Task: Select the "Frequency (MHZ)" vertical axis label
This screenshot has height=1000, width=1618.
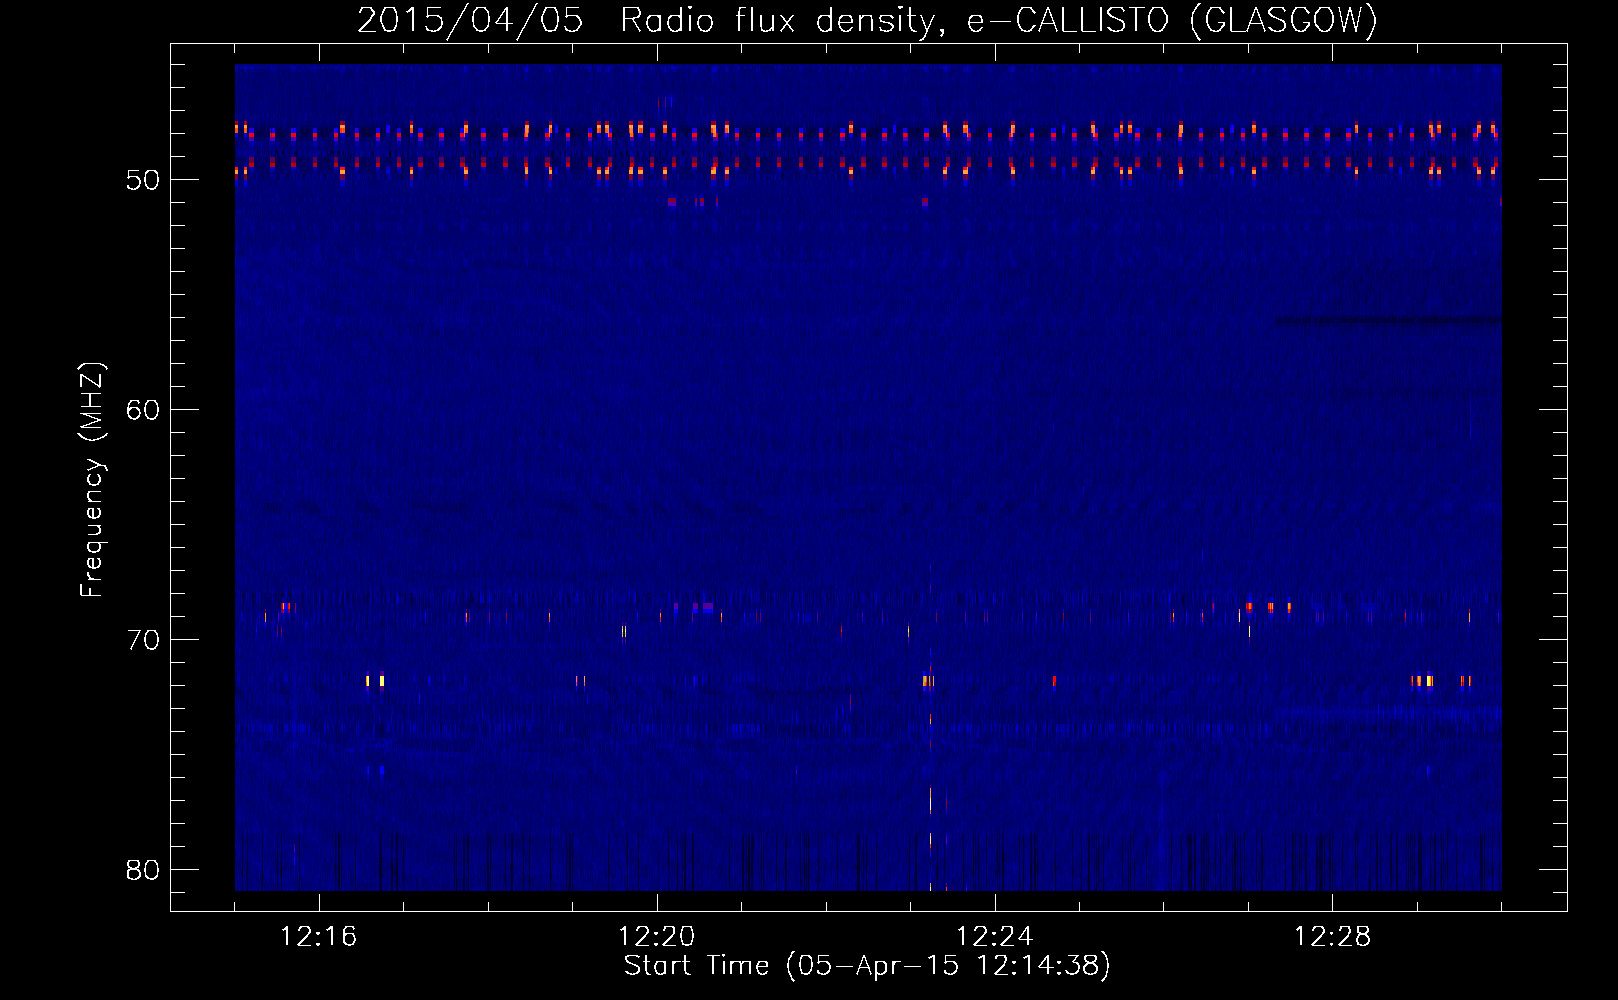Action: [x=92, y=480]
